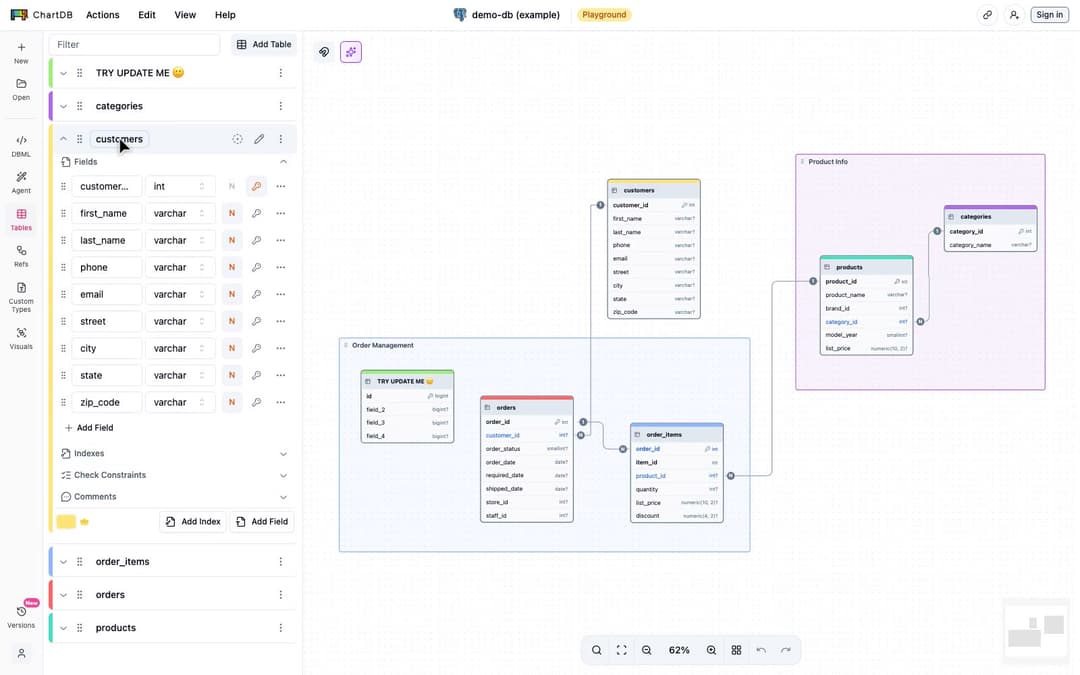Expand the Comments section
Image resolution: width=1080 pixels, height=675 pixels.
[x=283, y=497]
